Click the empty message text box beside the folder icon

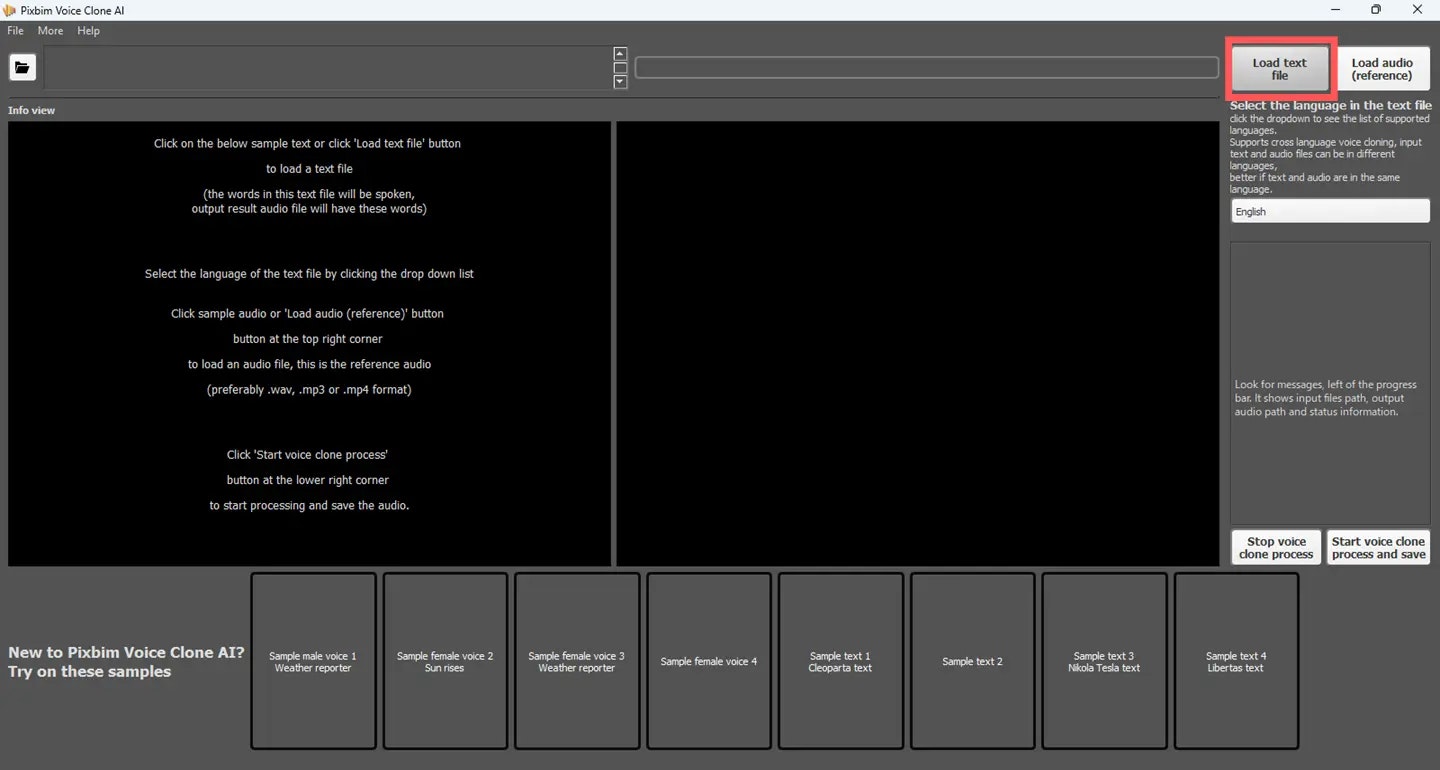pos(327,68)
